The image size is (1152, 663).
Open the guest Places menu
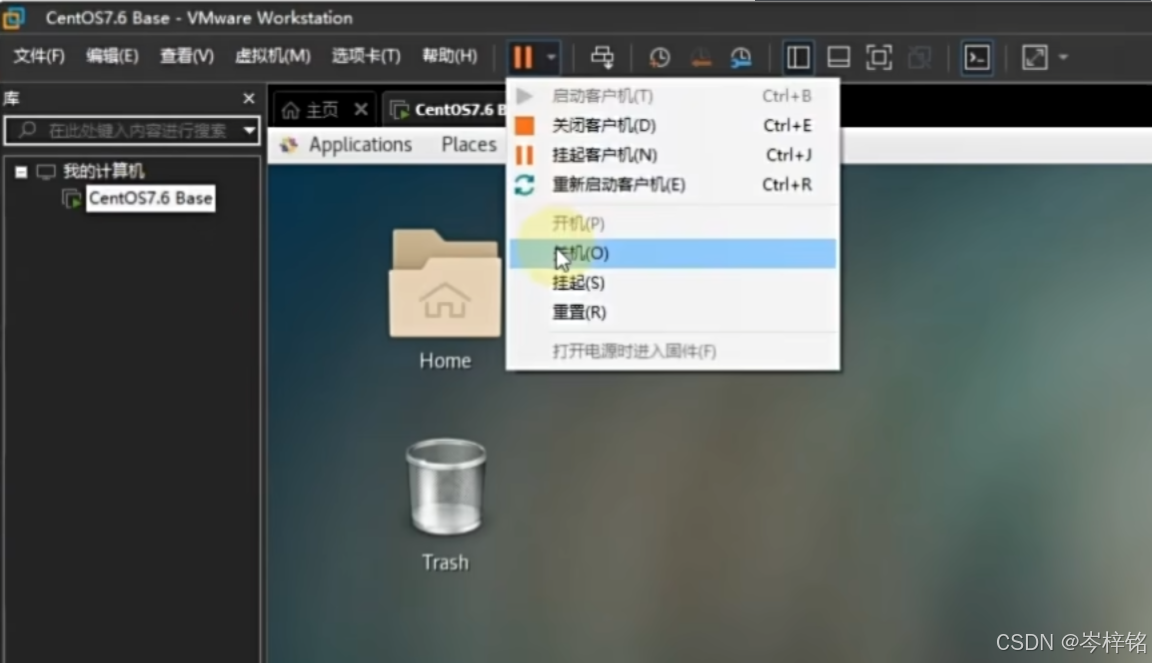(x=469, y=145)
